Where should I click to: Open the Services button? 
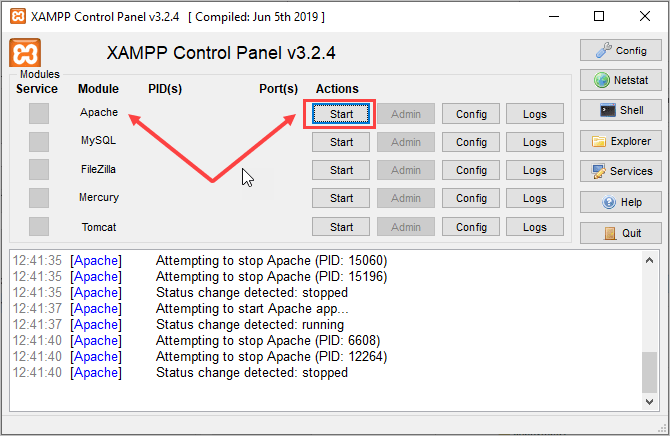[620, 171]
